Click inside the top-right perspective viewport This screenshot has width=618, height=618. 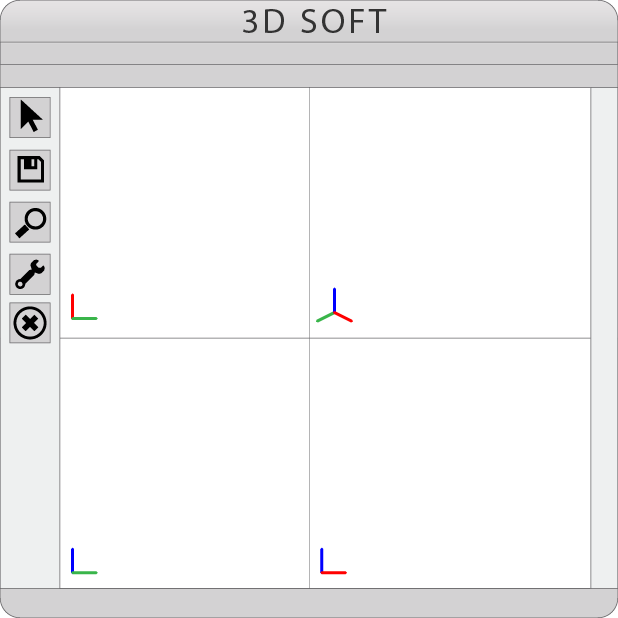450,200
